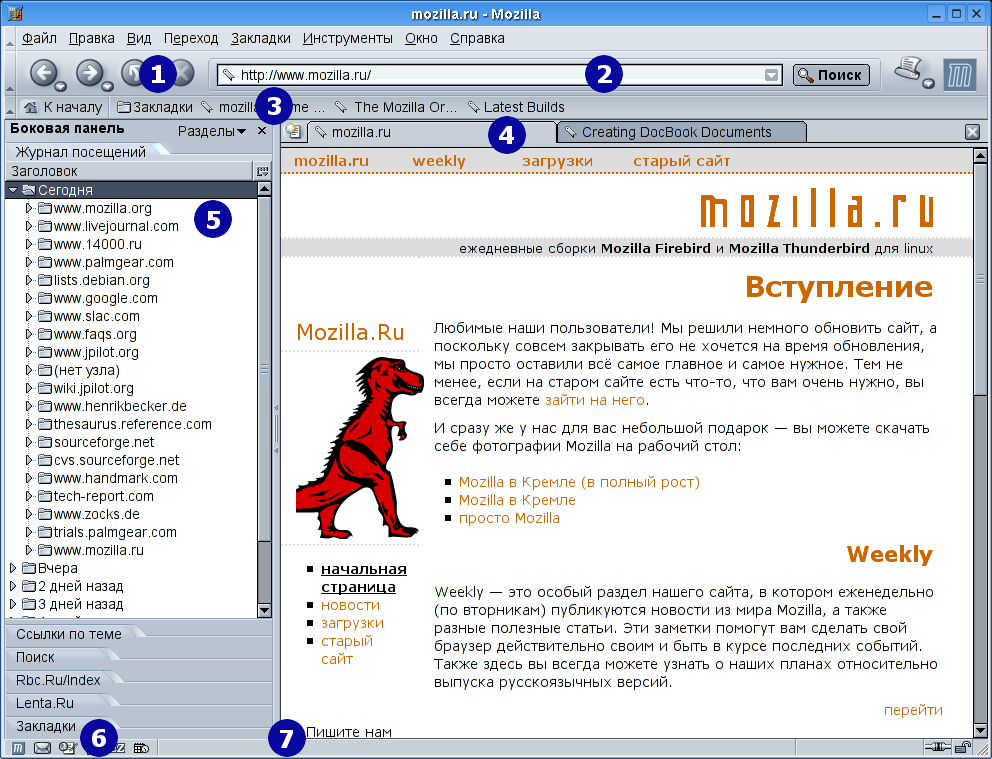The height and width of the screenshot is (759, 992).
Task: Open The Mozilla Or… toolbar bookmark
Action: pyautogui.click(x=395, y=107)
